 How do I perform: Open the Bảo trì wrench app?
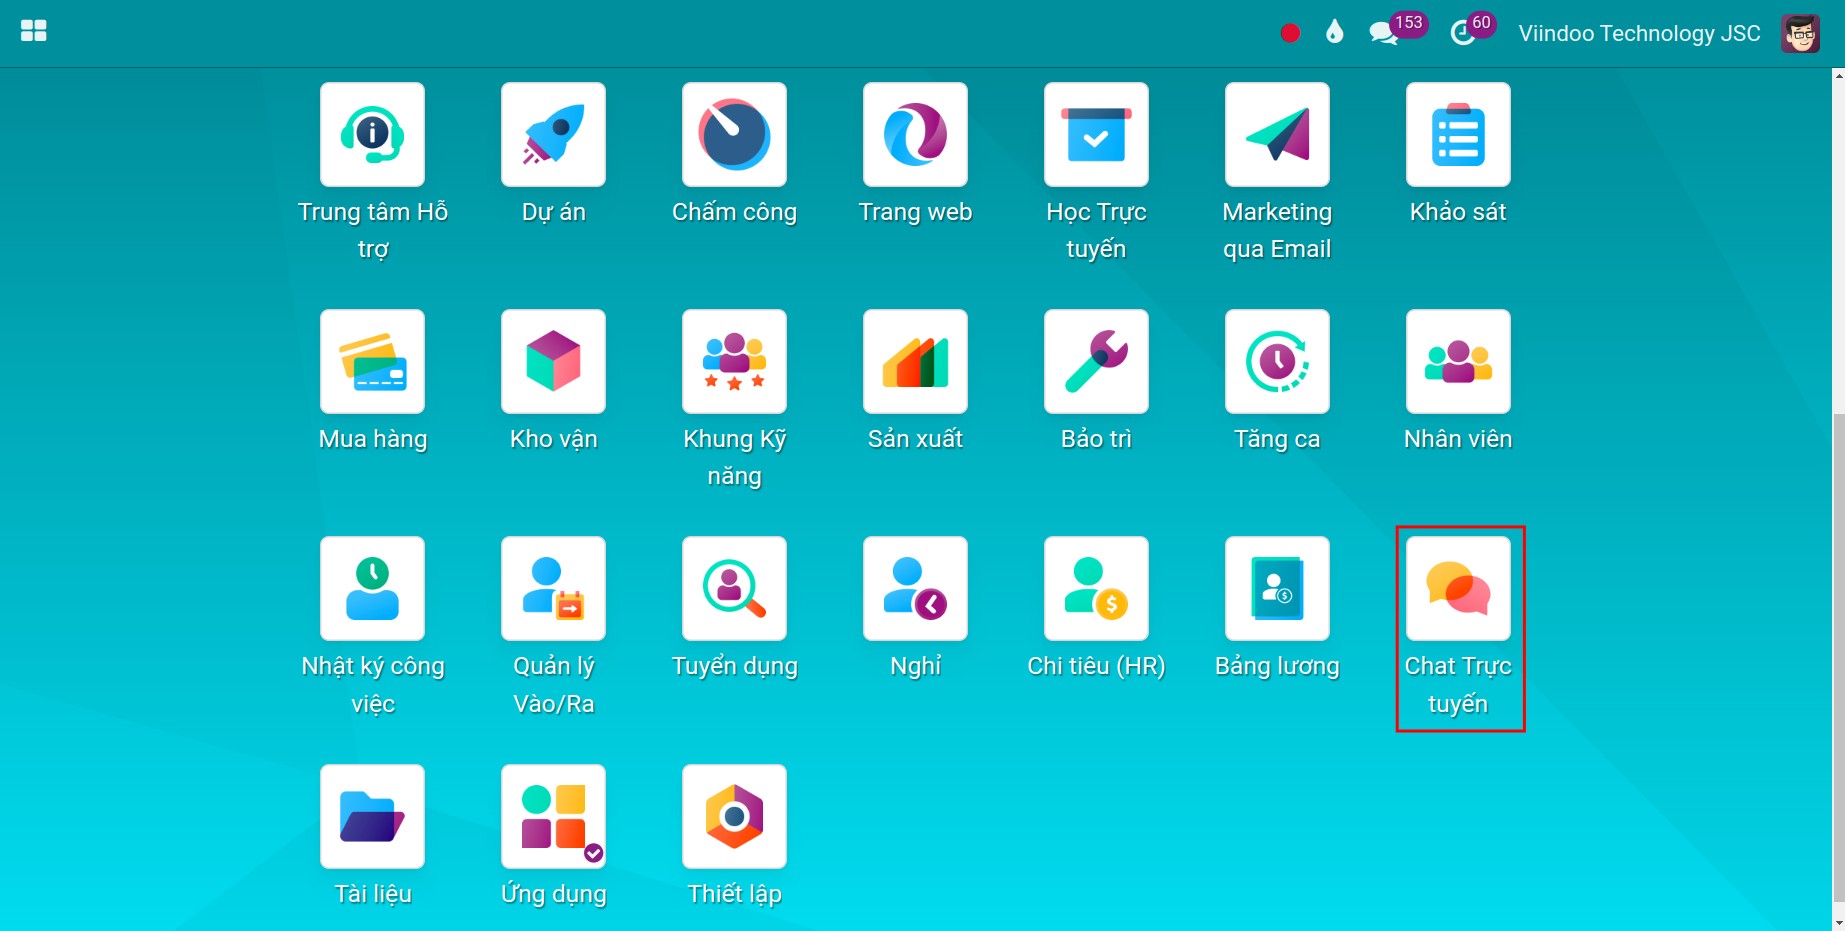(x=1096, y=362)
